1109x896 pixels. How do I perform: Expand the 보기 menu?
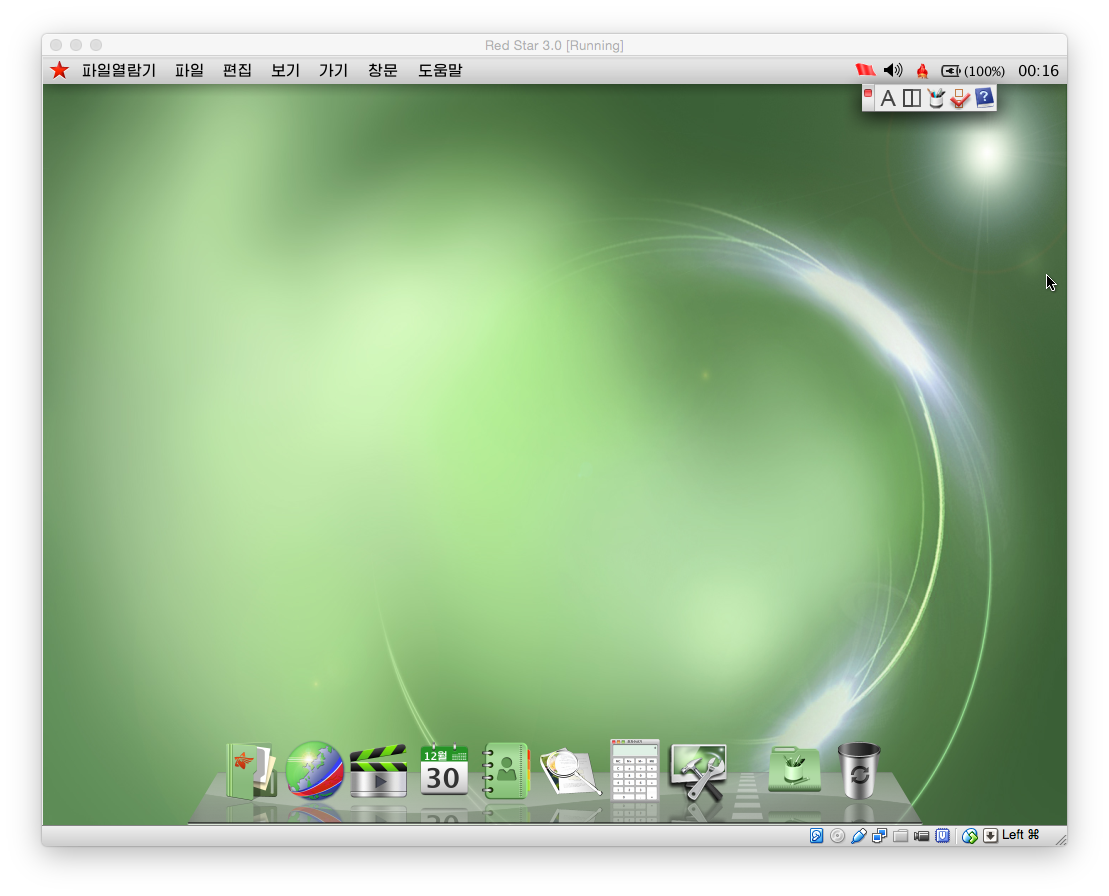[x=285, y=71]
